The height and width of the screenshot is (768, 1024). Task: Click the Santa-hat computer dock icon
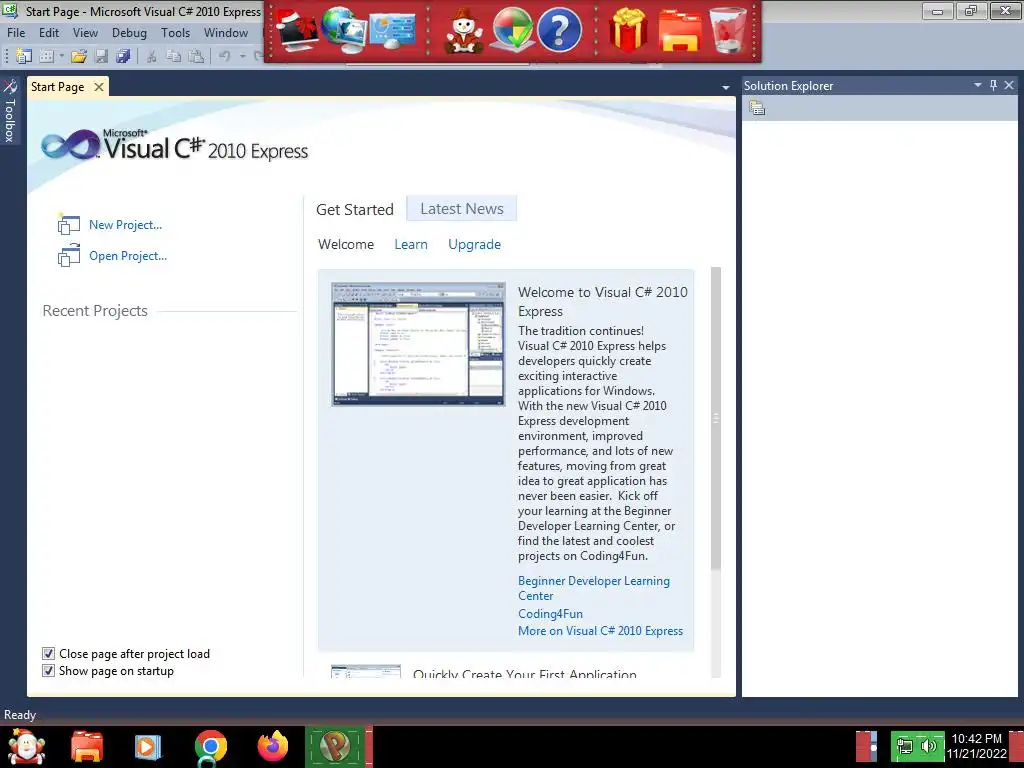tap(297, 30)
